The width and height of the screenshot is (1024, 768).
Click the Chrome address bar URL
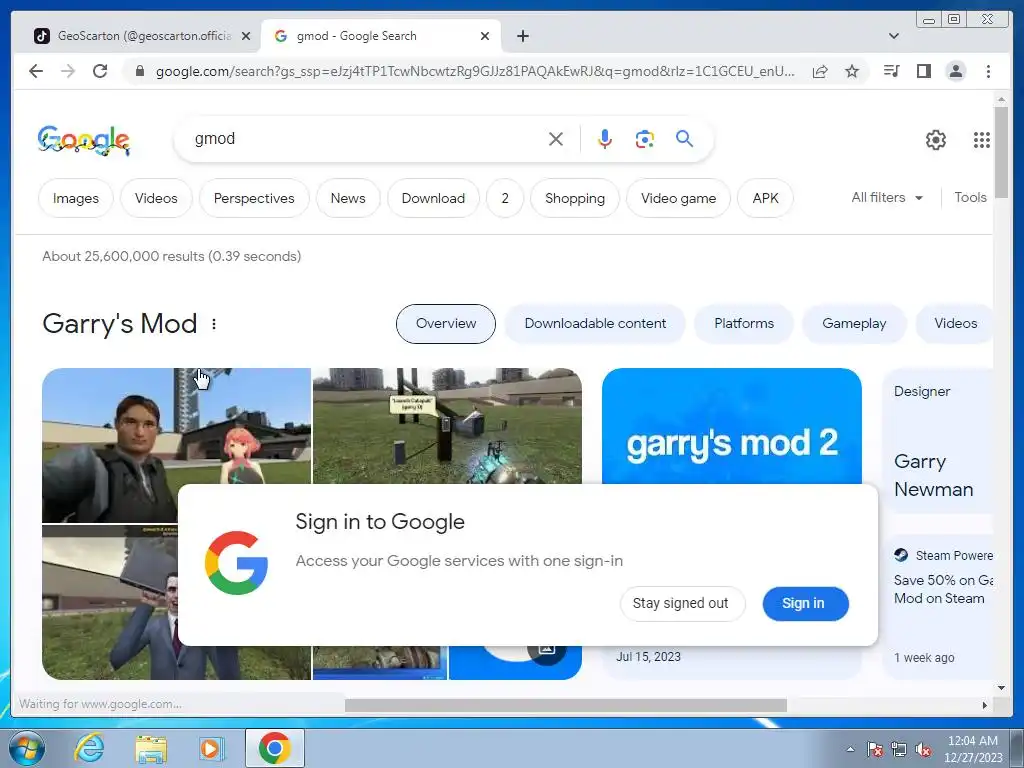tap(475, 71)
